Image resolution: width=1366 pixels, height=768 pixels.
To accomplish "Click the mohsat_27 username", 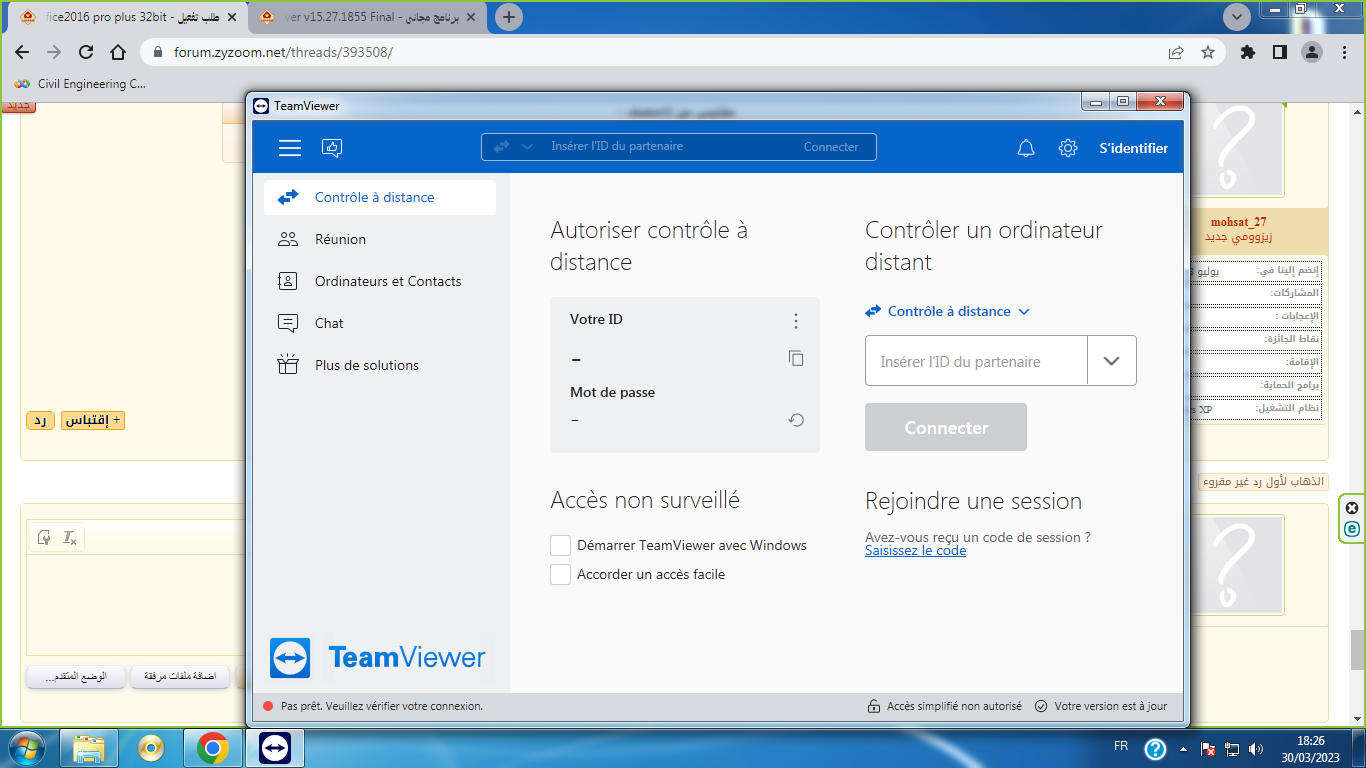I will (1238, 222).
